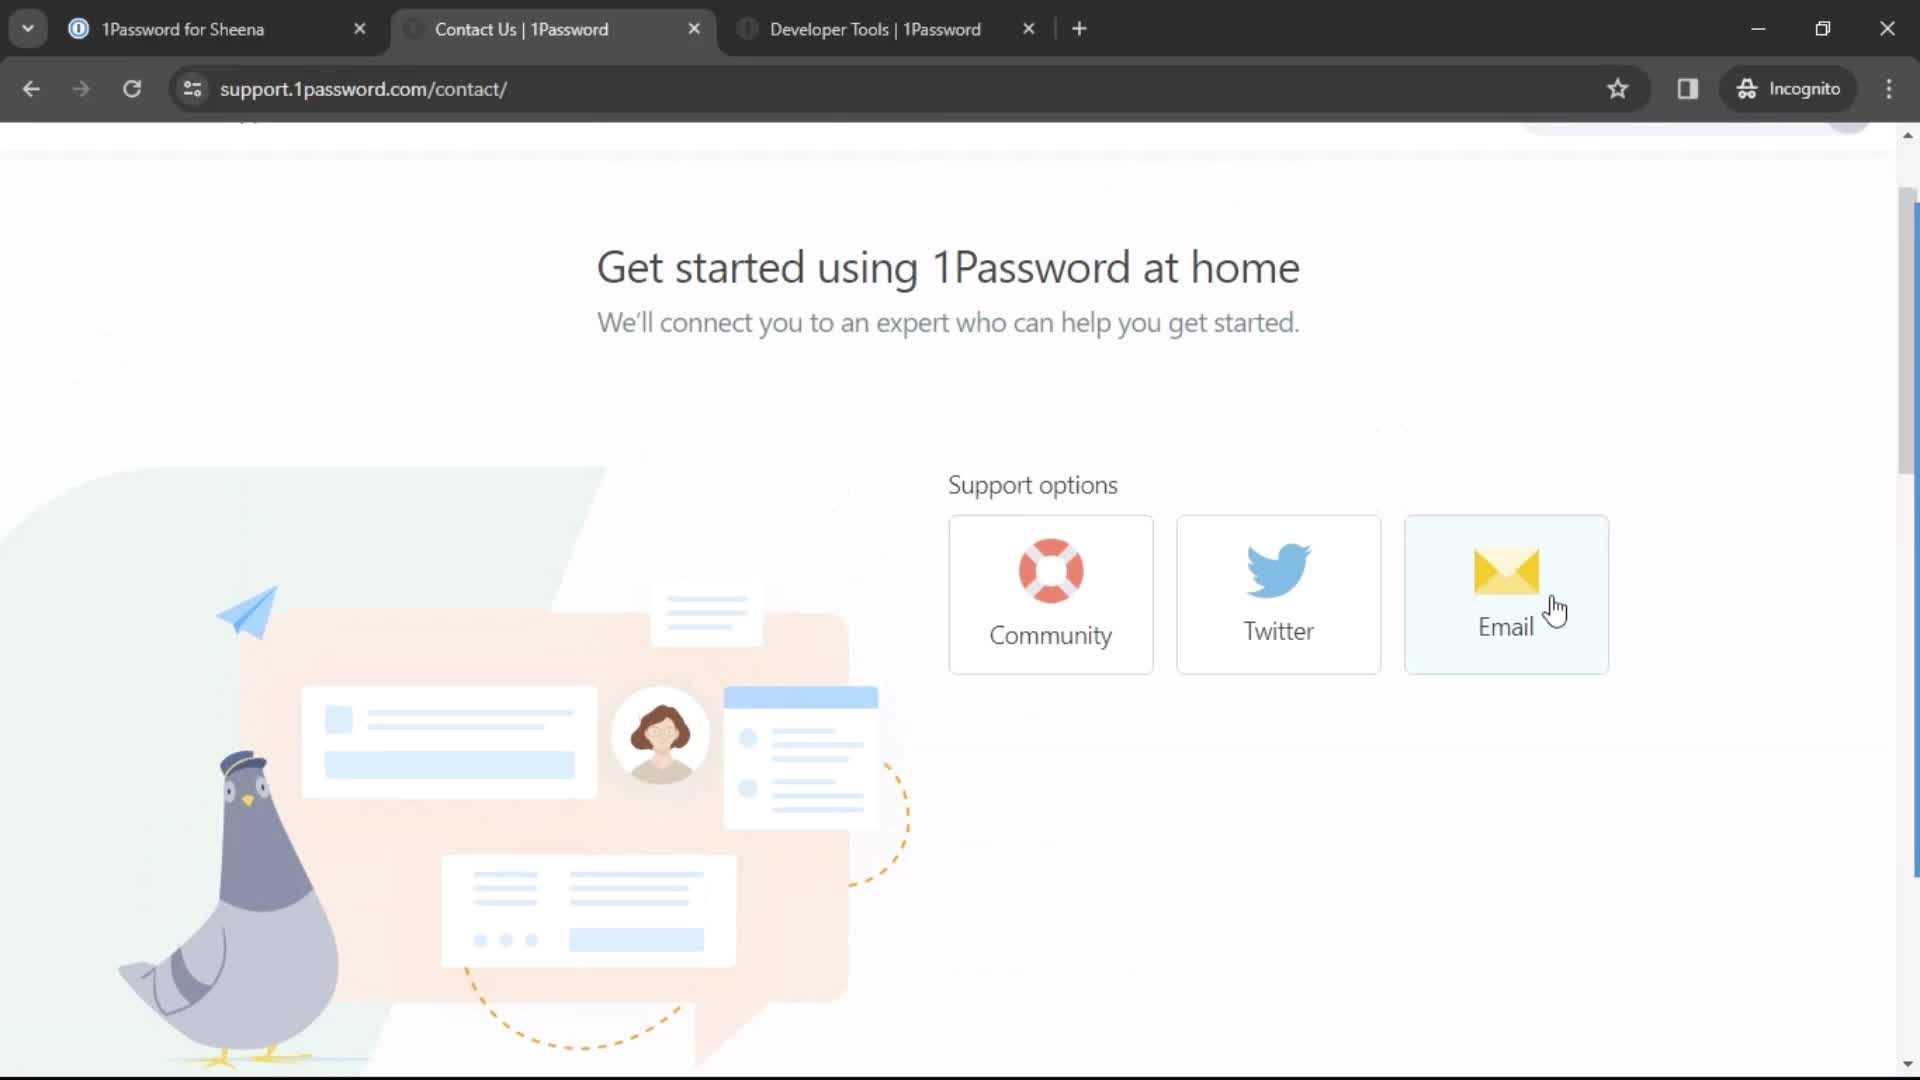The width and height of the screenshot is (1920, 1080).
Task: Select the Contact Us tab
Action: click(522, 29)
